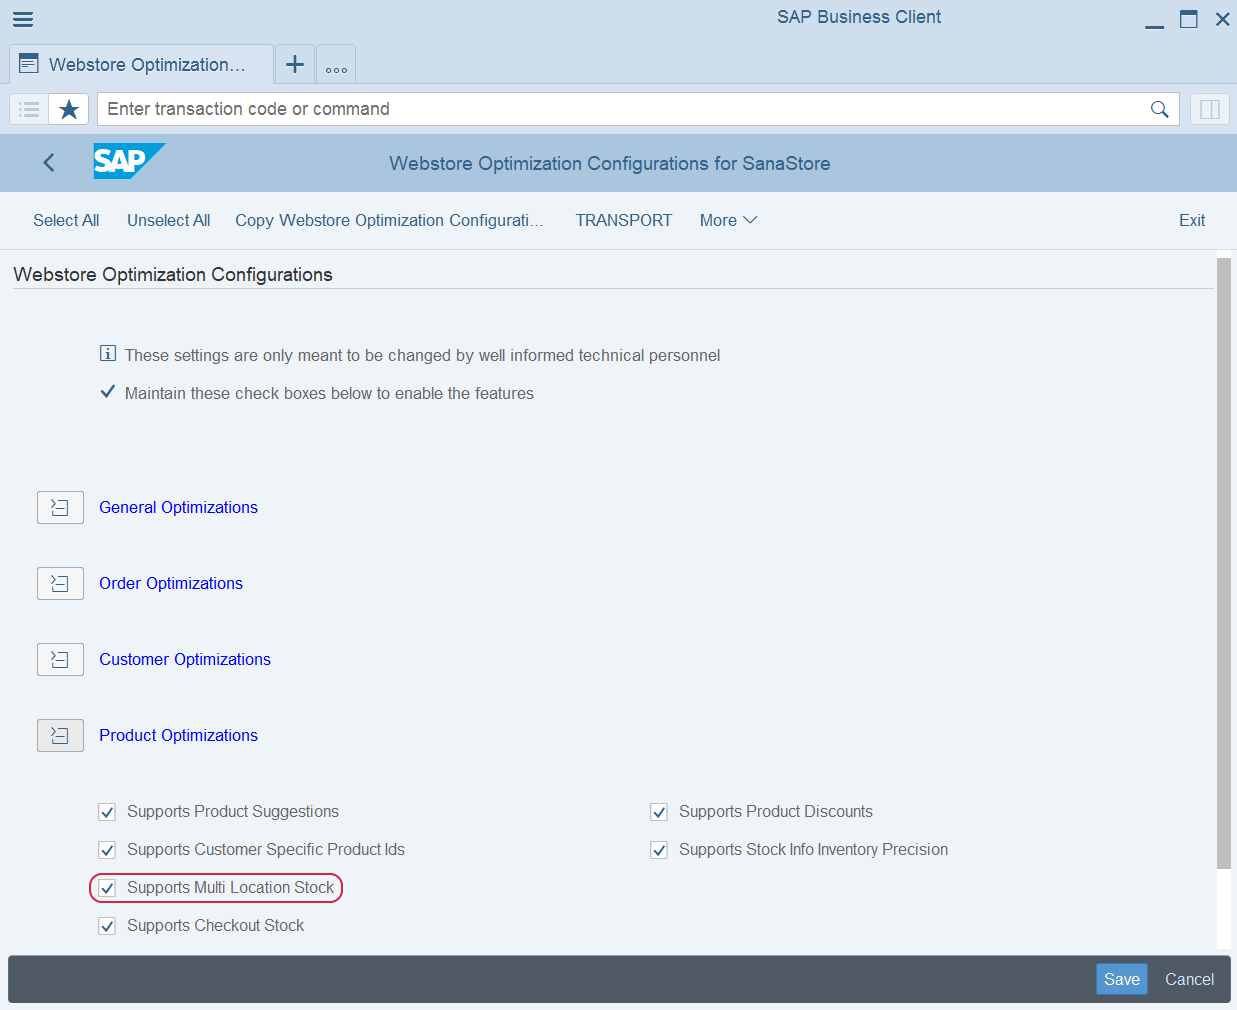
Task: Switch to Webstore Optimization tab
Action: coord(141,64)
